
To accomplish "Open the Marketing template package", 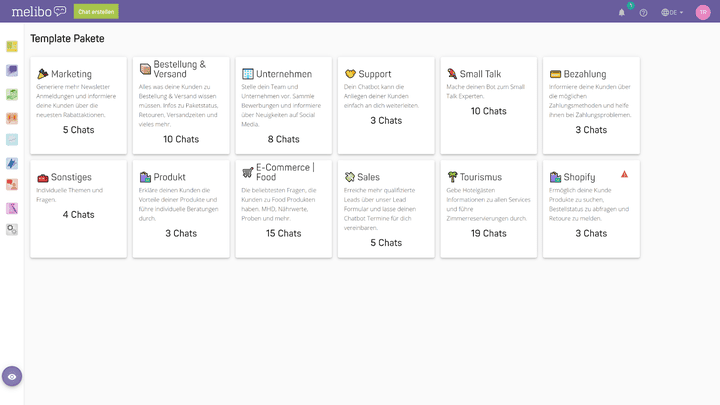I will pos(79,105).
